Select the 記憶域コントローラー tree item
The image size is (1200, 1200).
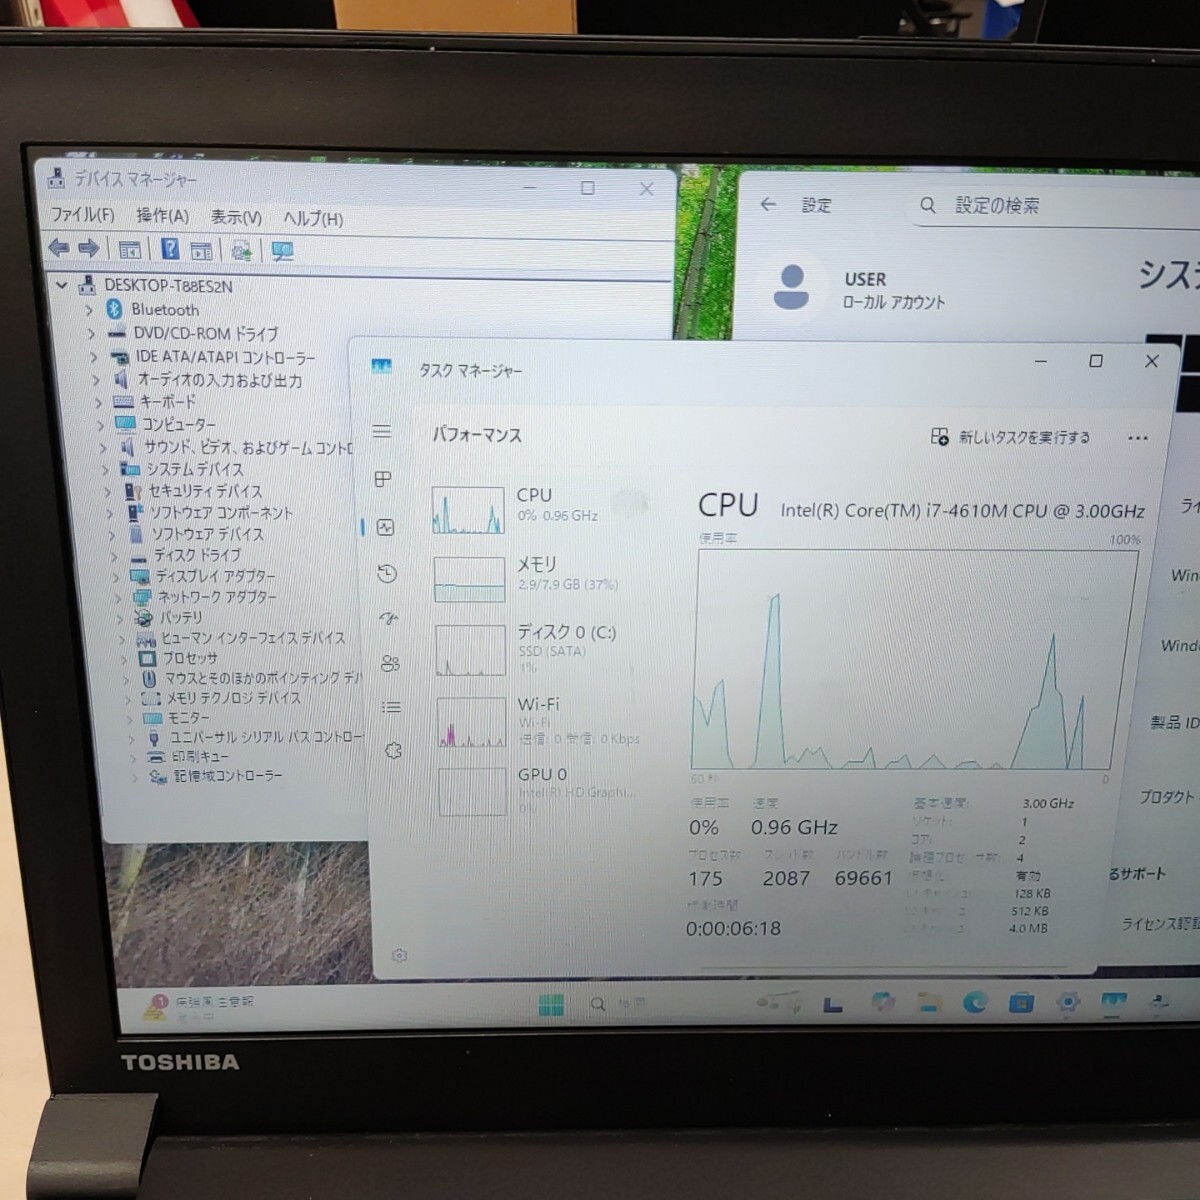click(x=228, y=775)
